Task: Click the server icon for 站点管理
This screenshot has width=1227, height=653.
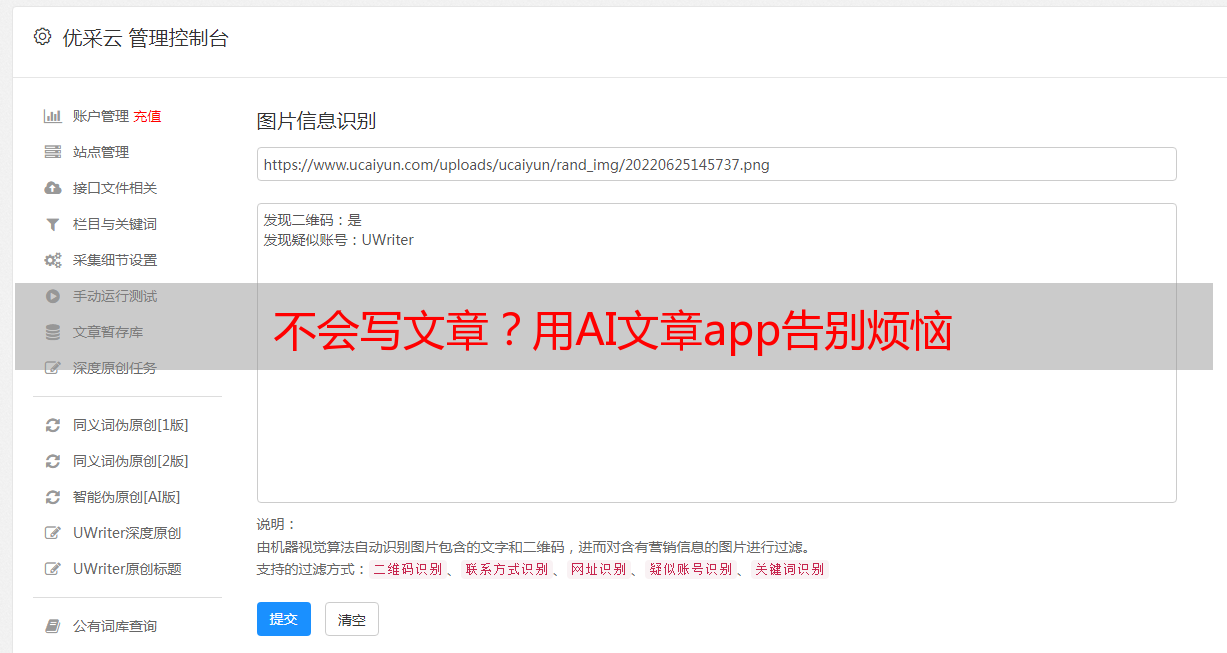Action: pyautogui.click(x=53, y=152)
